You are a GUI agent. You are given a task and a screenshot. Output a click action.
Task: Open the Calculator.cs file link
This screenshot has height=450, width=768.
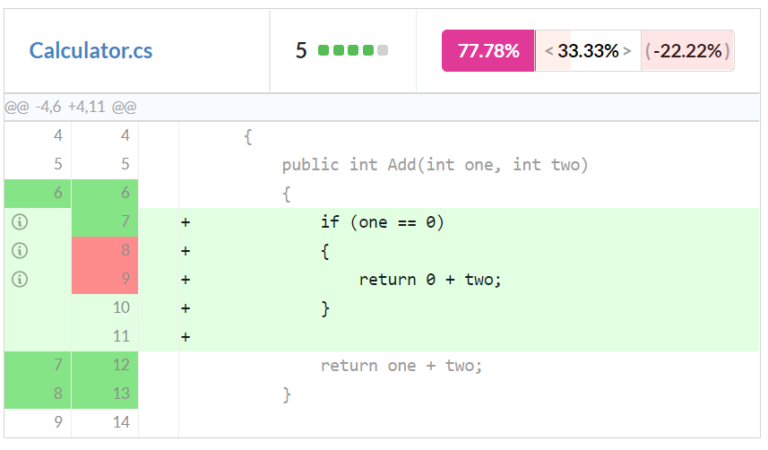[91, 51]
